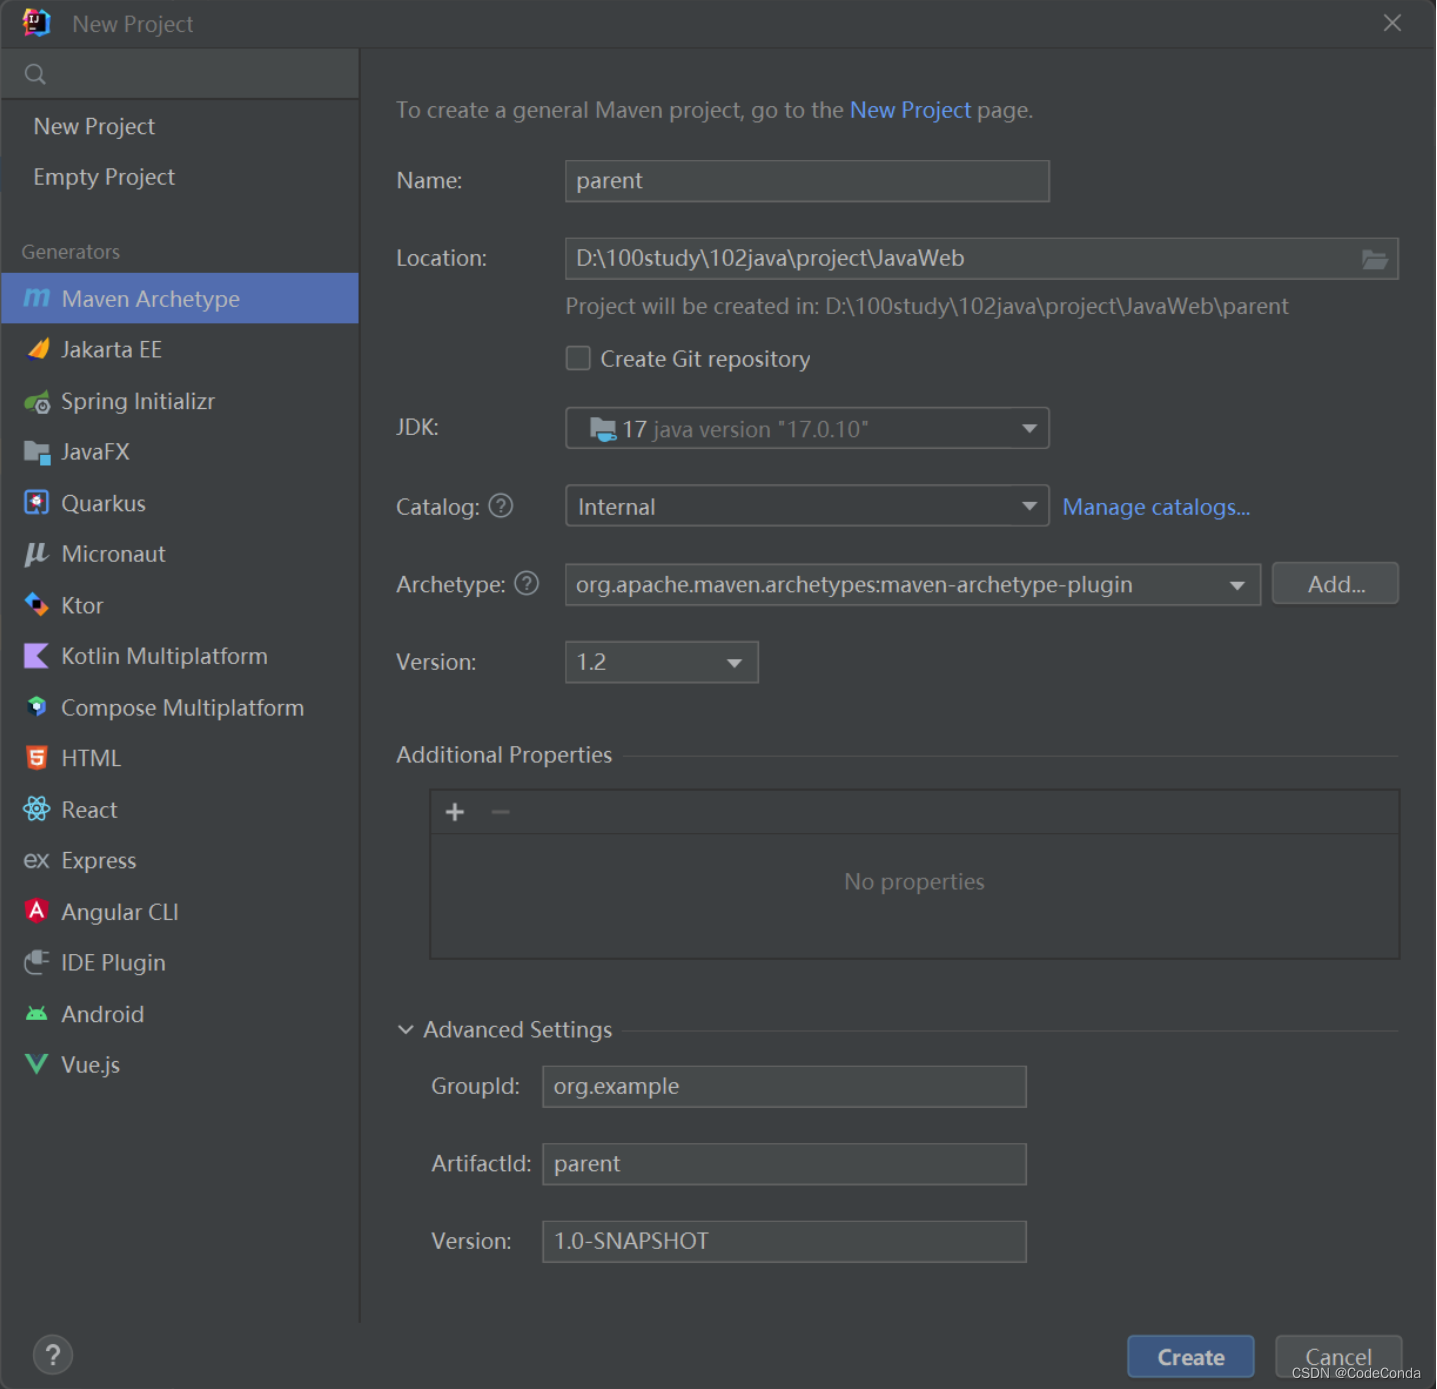The width and height of the screenshot is (1437, 1389).
Task: Click the Ktor generator icon
Action: (x=37, y=605)
